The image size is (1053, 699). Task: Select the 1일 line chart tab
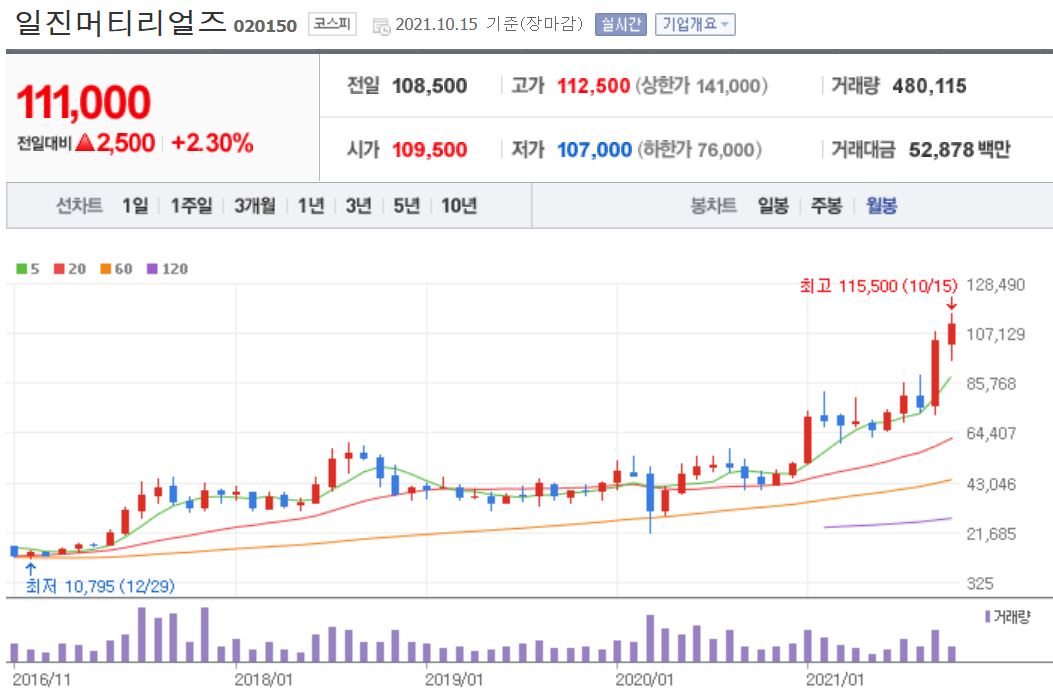[135, 205]
